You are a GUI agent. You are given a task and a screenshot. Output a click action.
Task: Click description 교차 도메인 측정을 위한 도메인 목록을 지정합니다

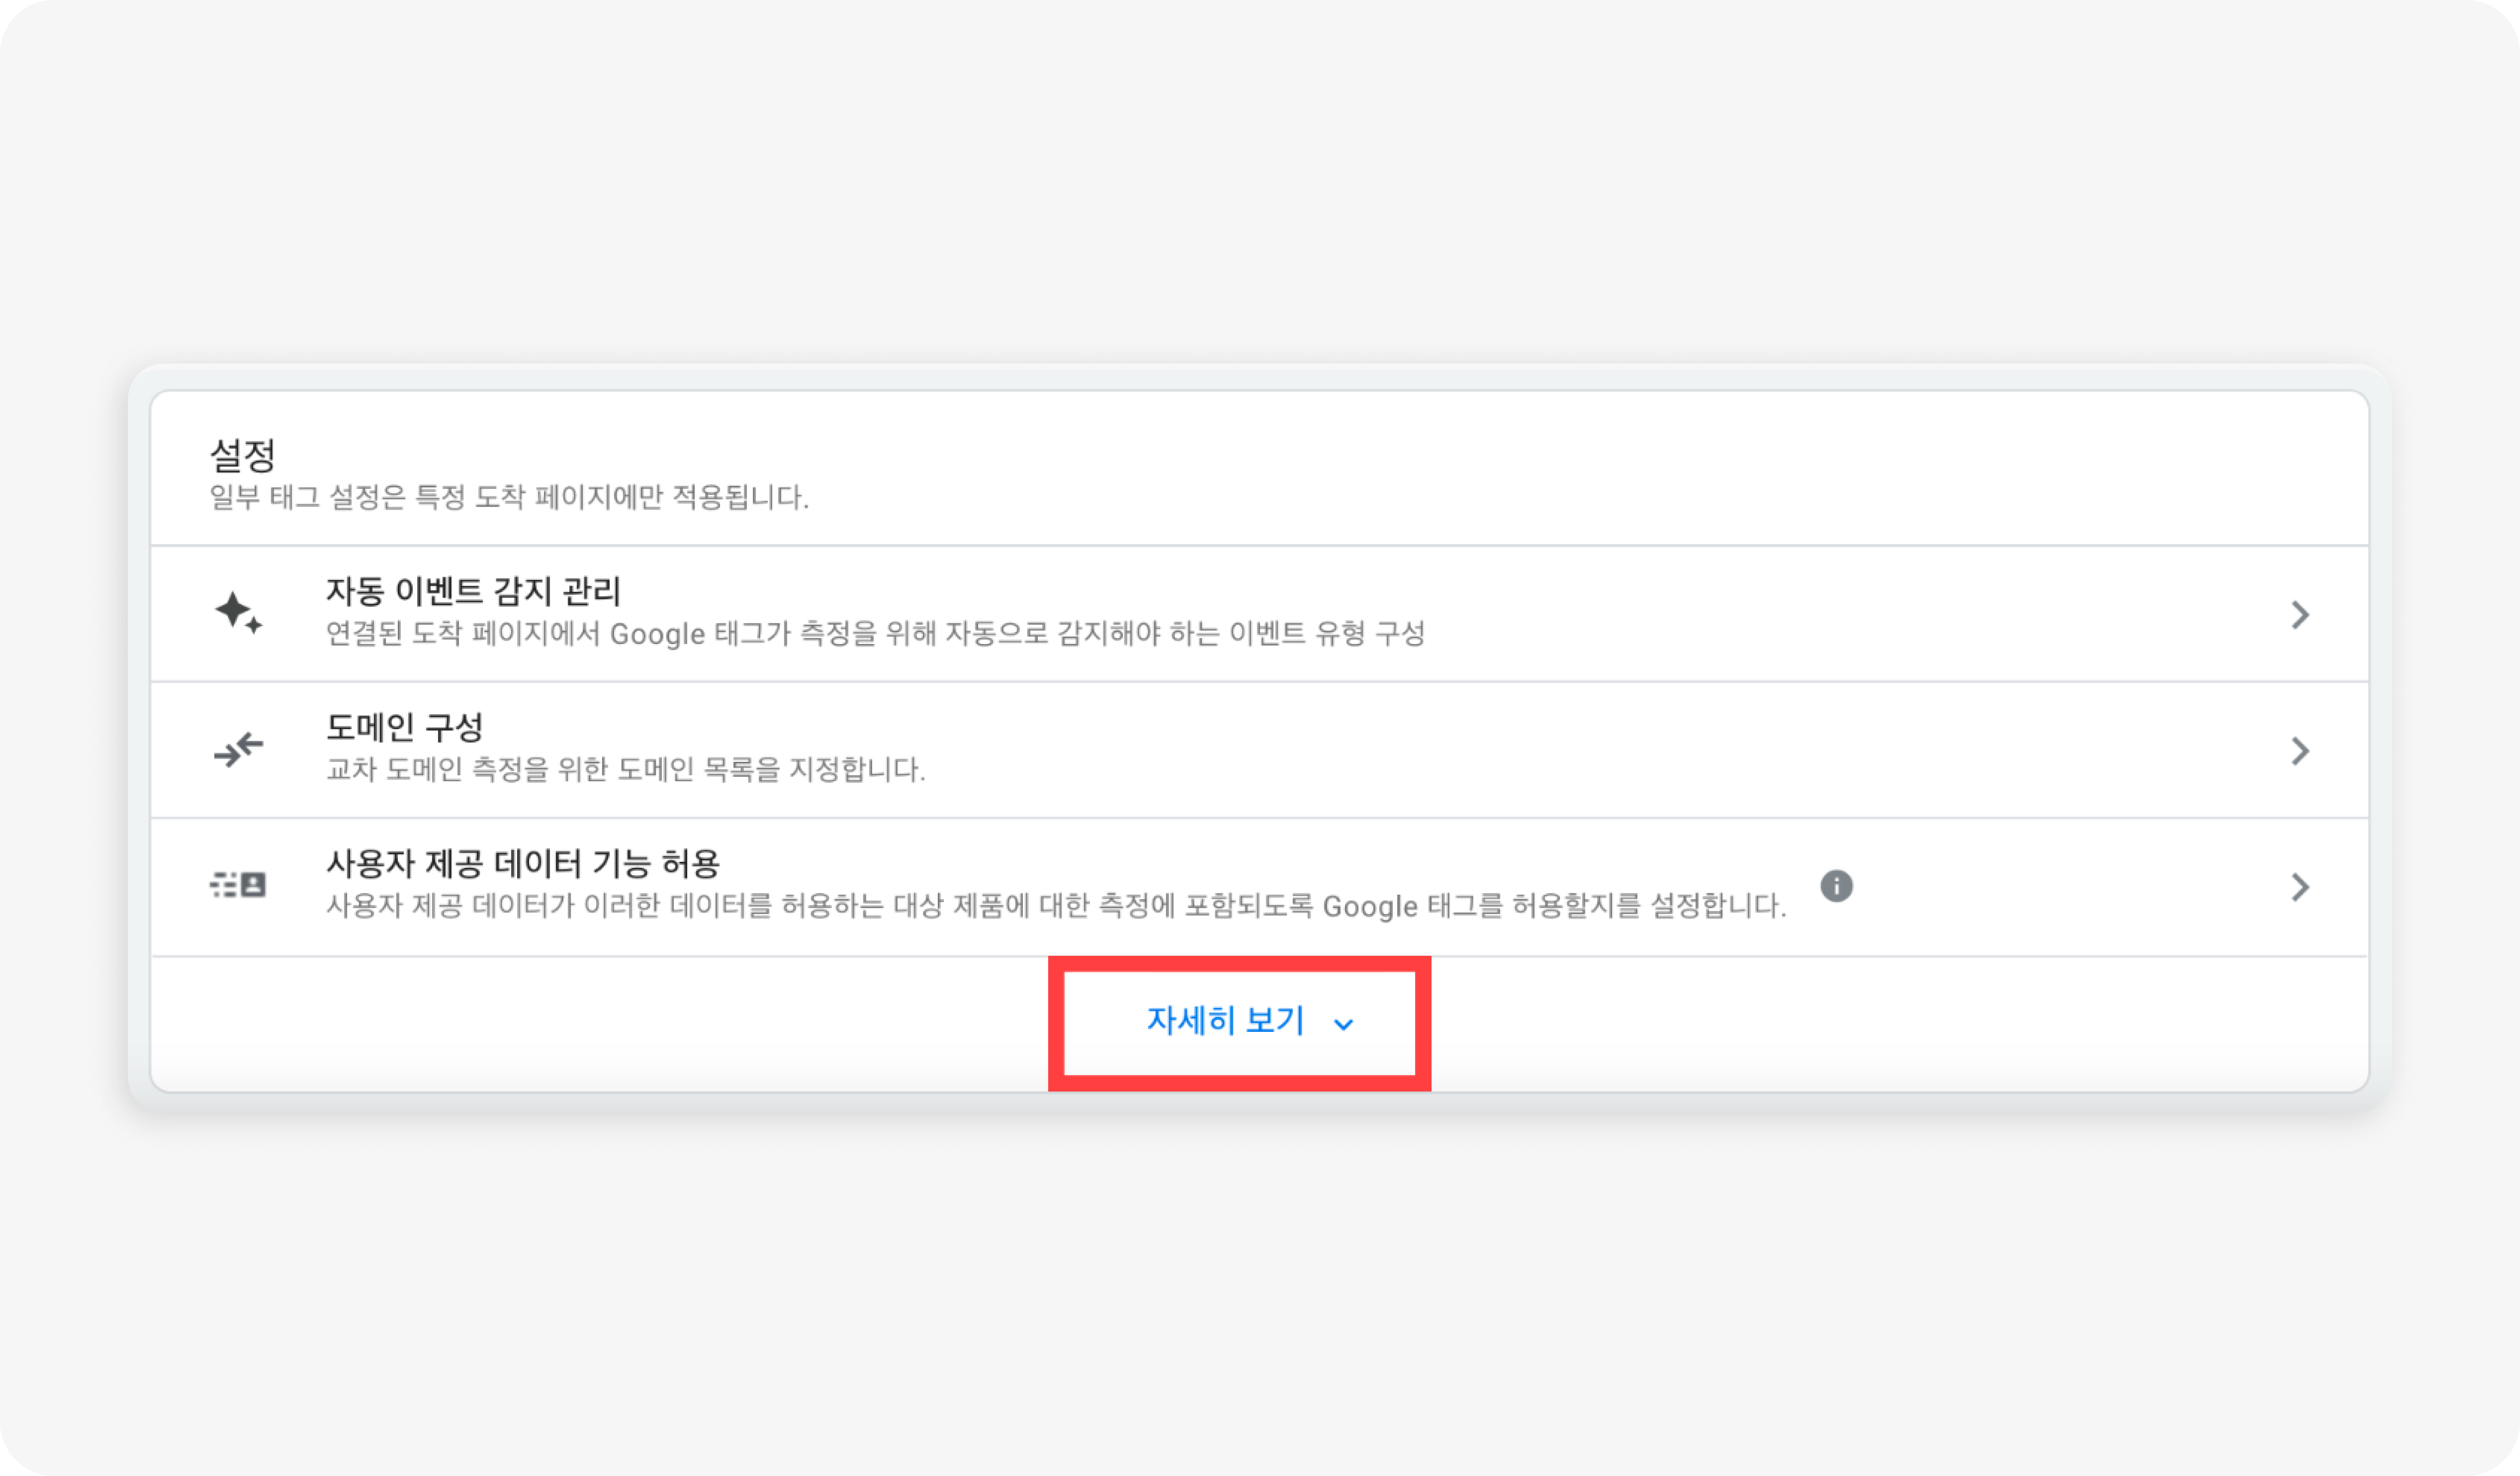point(626,769)
